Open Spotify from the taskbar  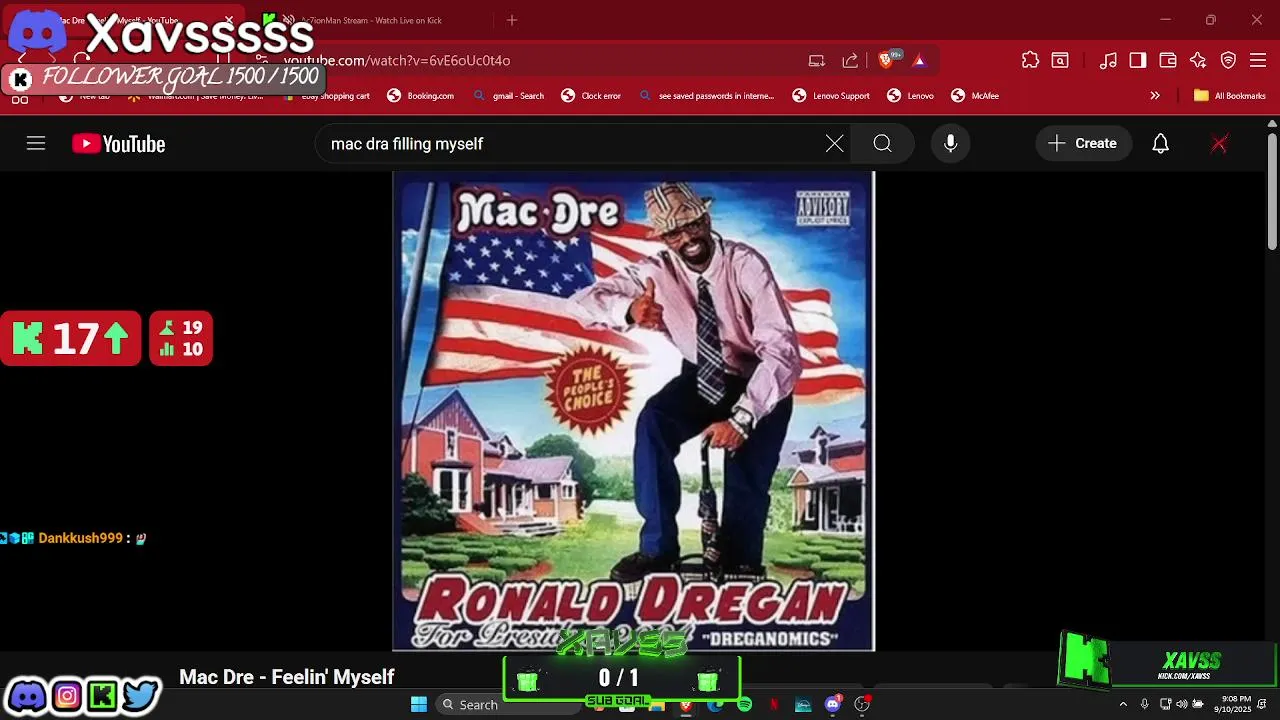coord(744,704)
